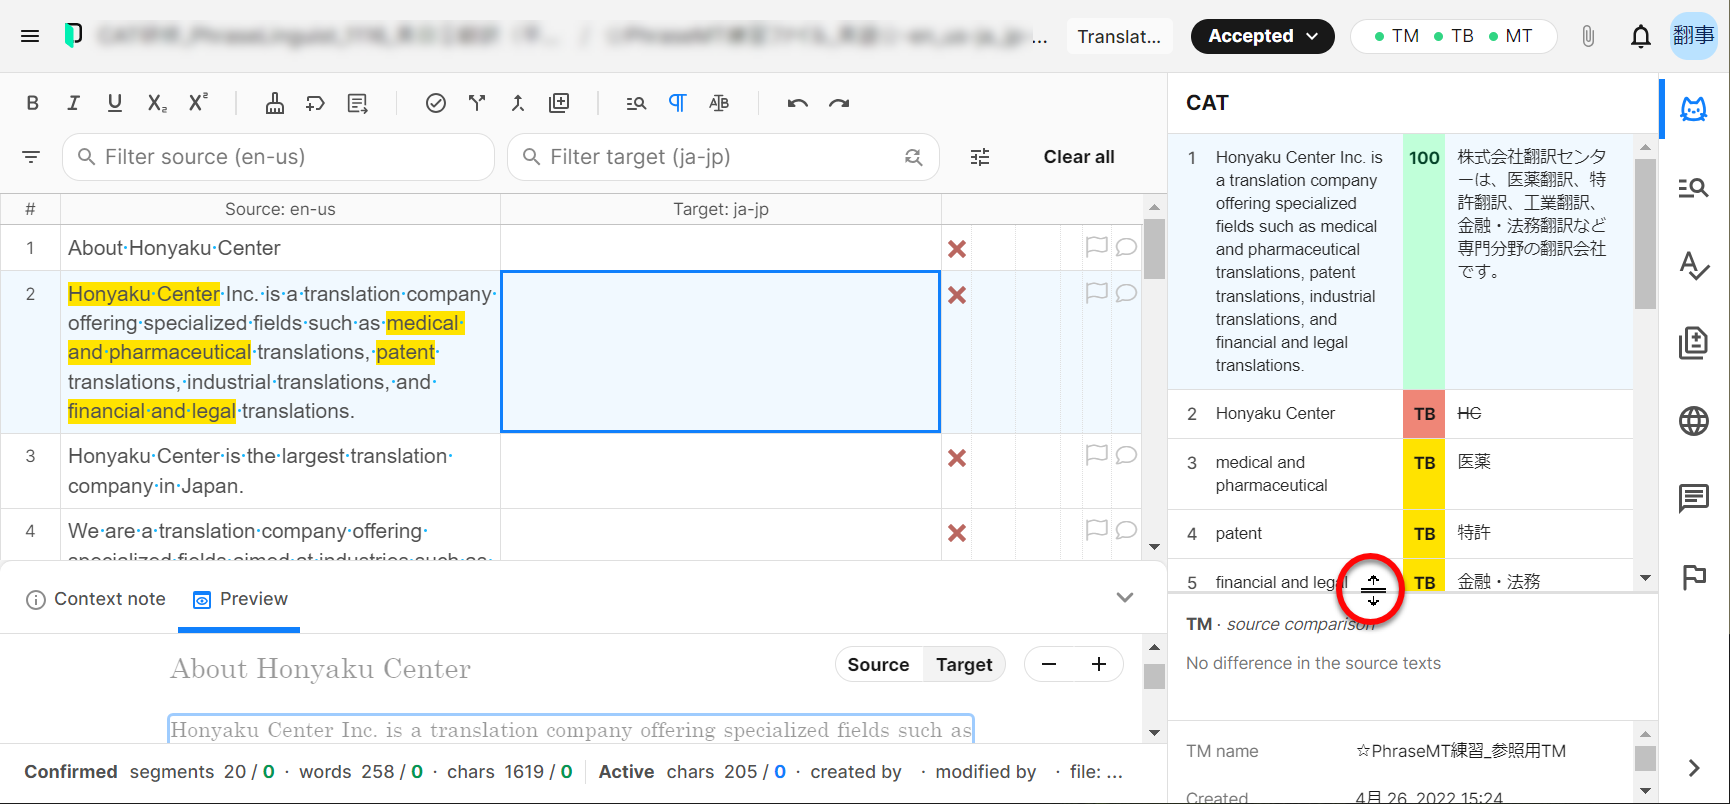Click the CAT pane resize handle
Screen dimensions: 1730x804
point(1373,590)
